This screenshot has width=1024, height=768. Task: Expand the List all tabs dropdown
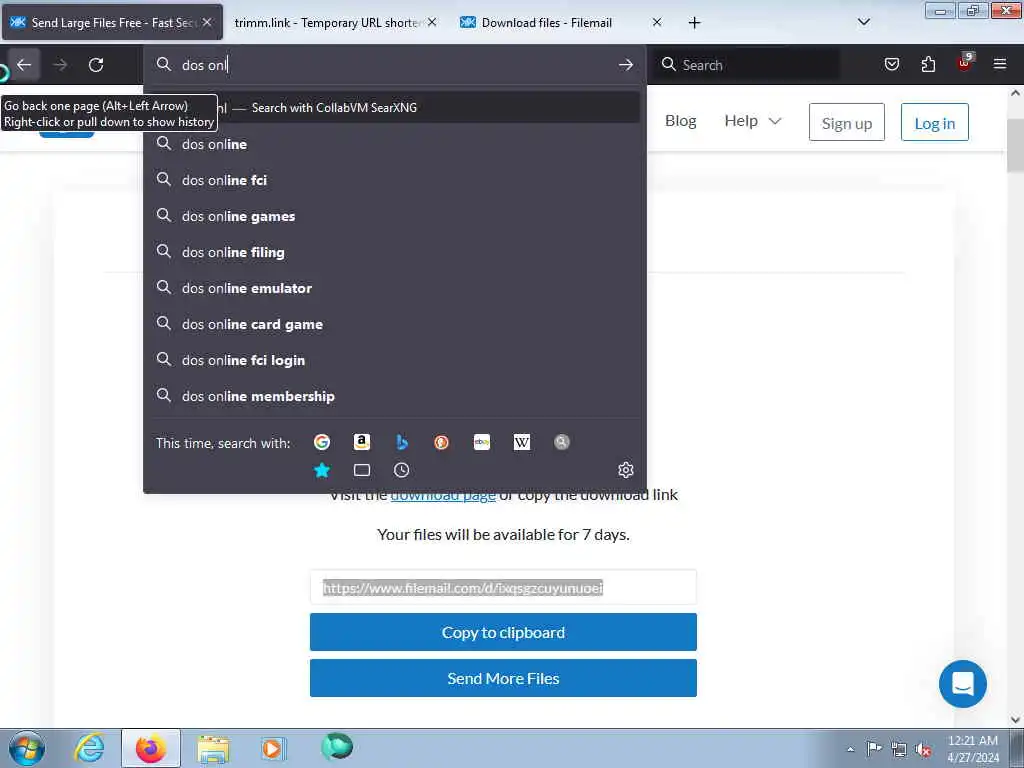(863, 22)
